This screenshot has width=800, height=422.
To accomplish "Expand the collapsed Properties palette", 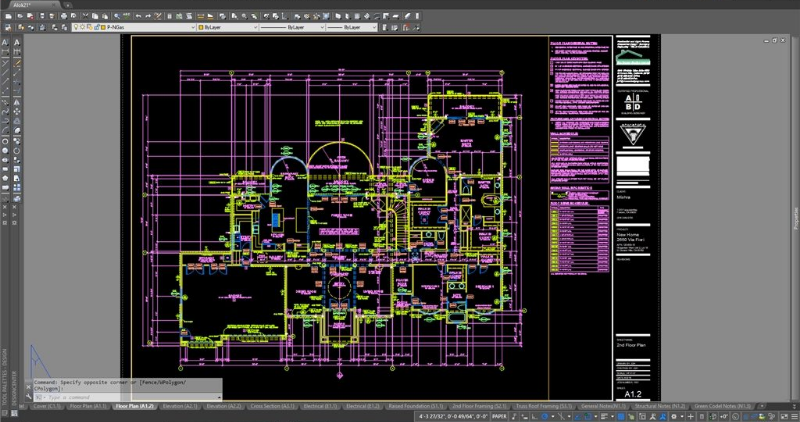I will [795, 218].
